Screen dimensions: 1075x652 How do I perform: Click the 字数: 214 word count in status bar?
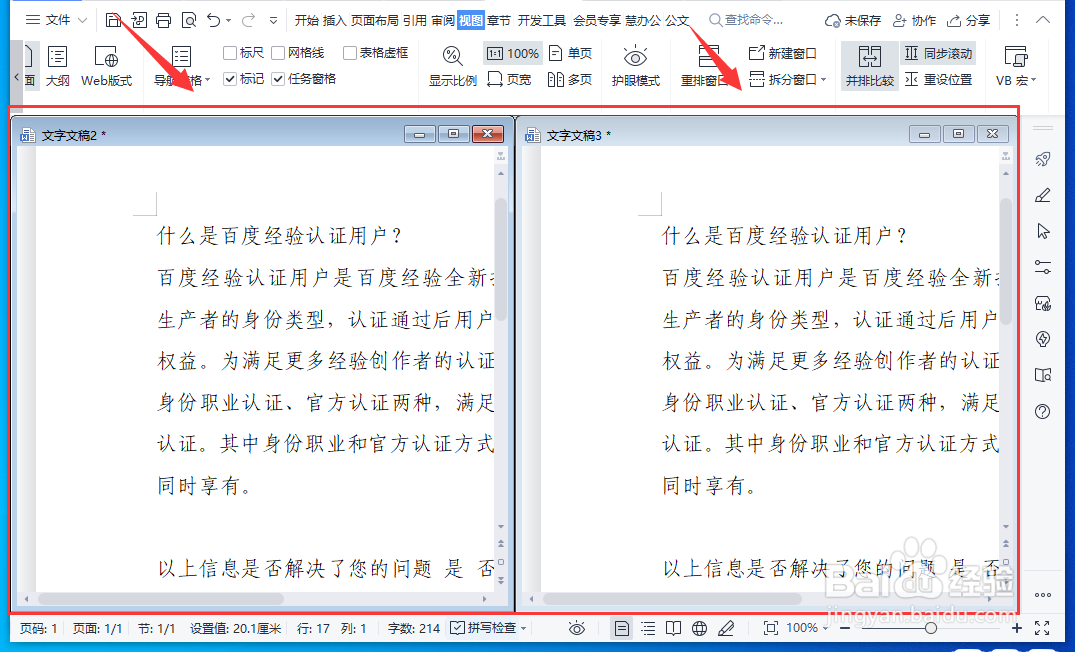(x=414, y=628)
